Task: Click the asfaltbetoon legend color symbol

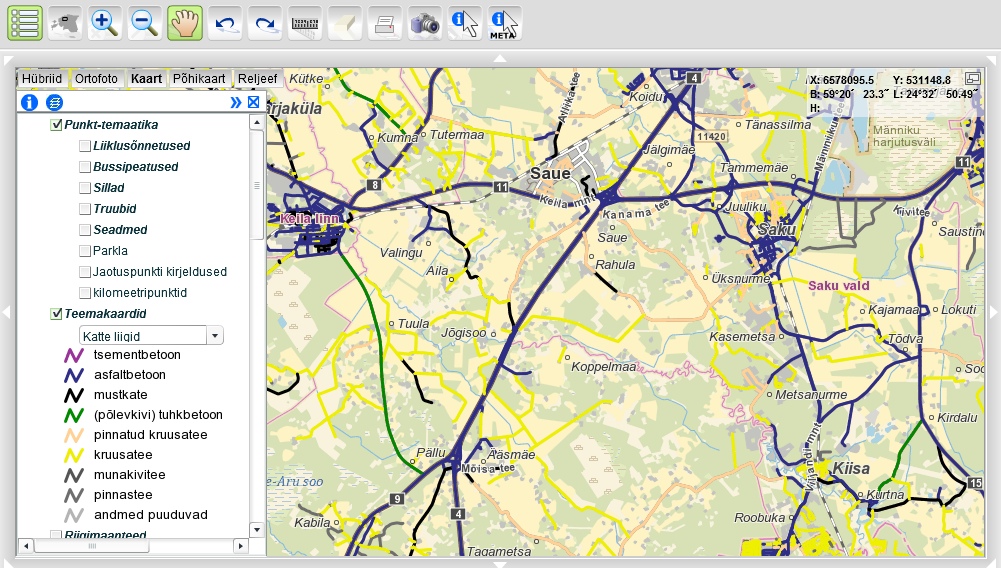Action: point(72,375)
